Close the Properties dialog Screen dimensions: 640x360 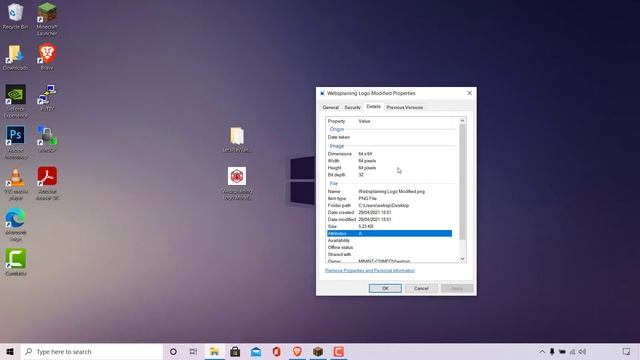click(469, 93)
